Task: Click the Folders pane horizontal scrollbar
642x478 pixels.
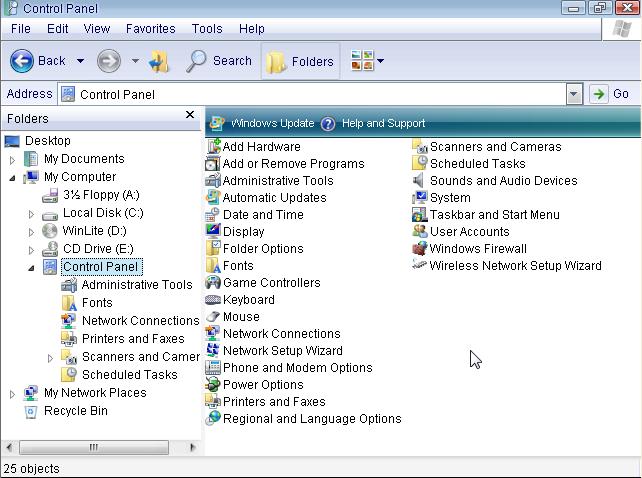Action: point(94,447)
